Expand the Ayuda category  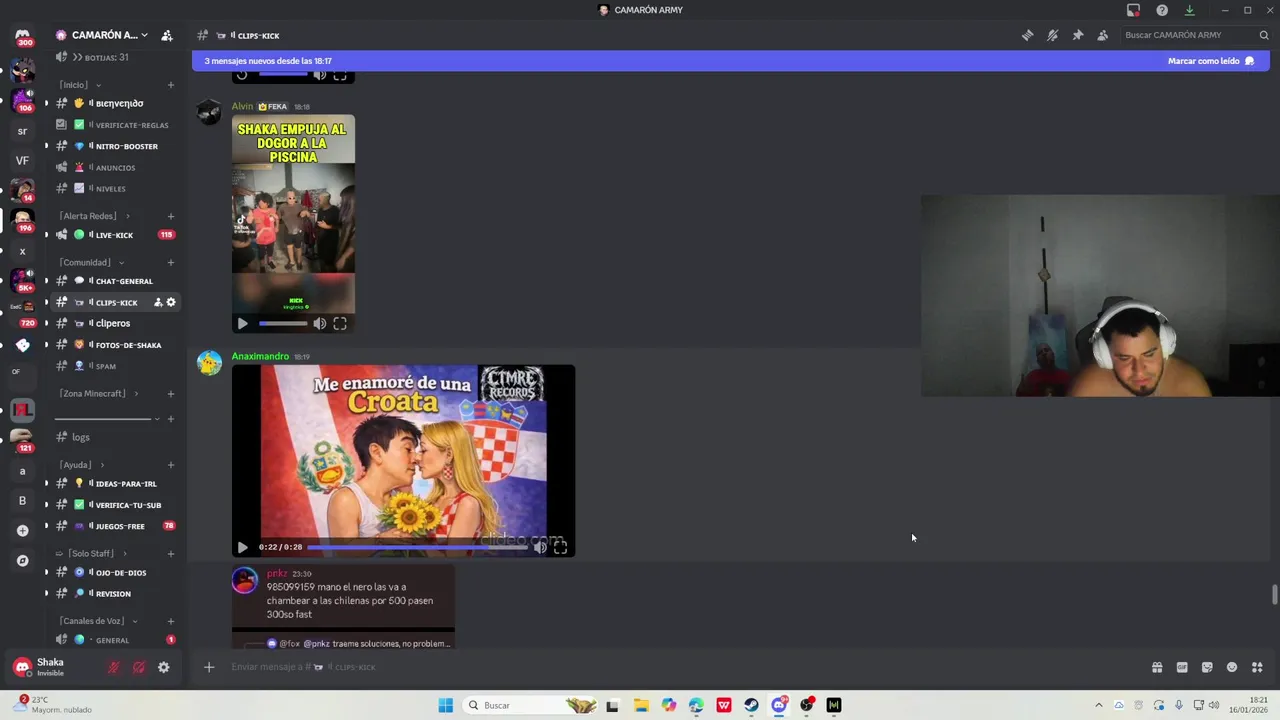tap(80, 465)
